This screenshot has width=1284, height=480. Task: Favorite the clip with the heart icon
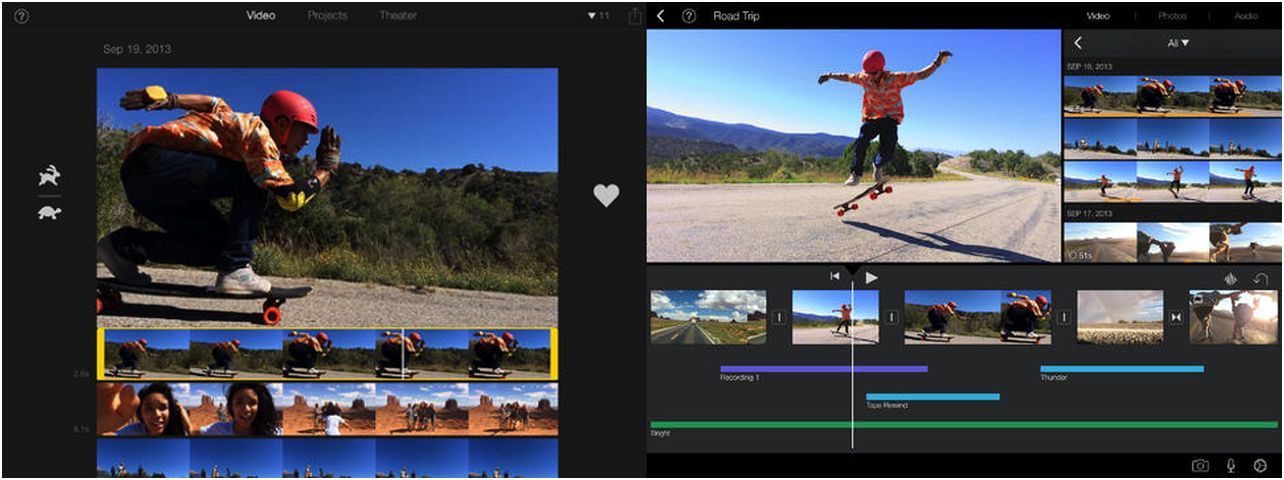tap(606, 195)
